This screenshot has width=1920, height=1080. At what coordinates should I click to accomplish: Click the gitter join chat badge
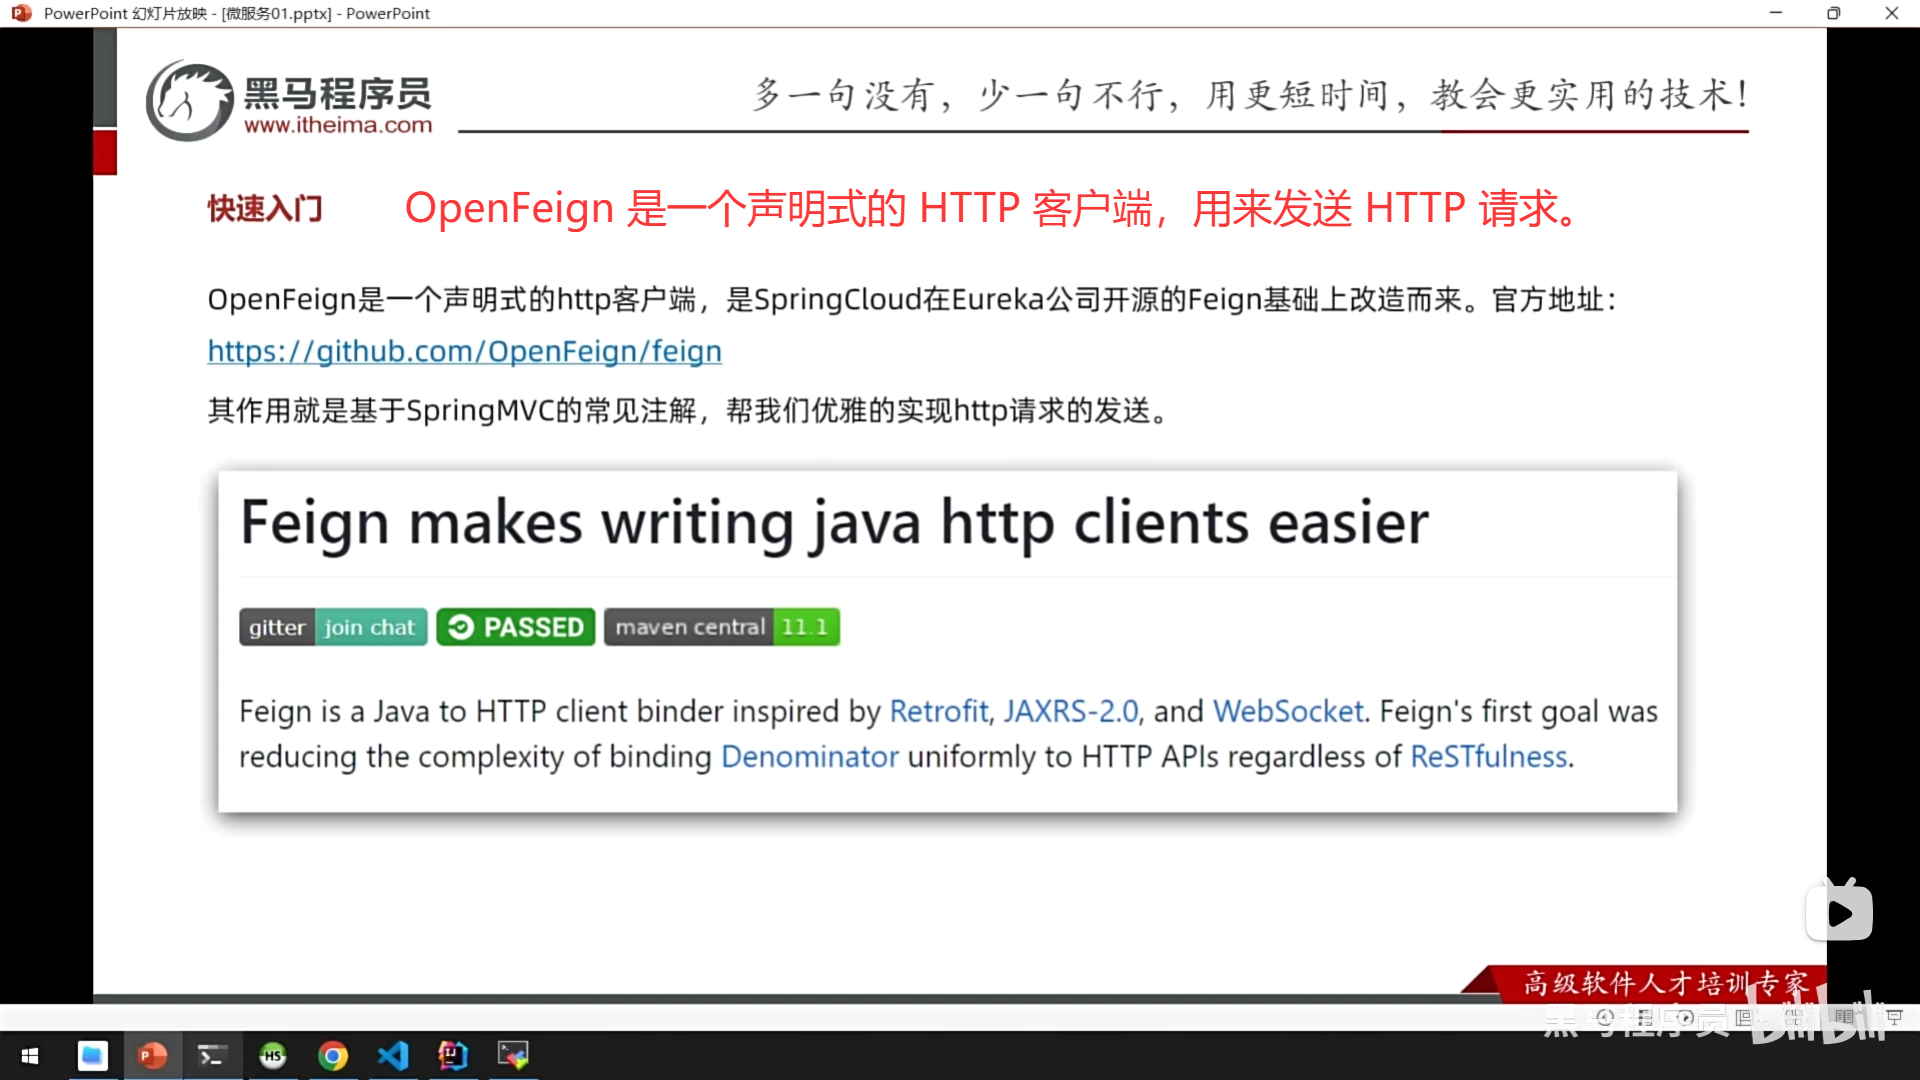[332, 627]
